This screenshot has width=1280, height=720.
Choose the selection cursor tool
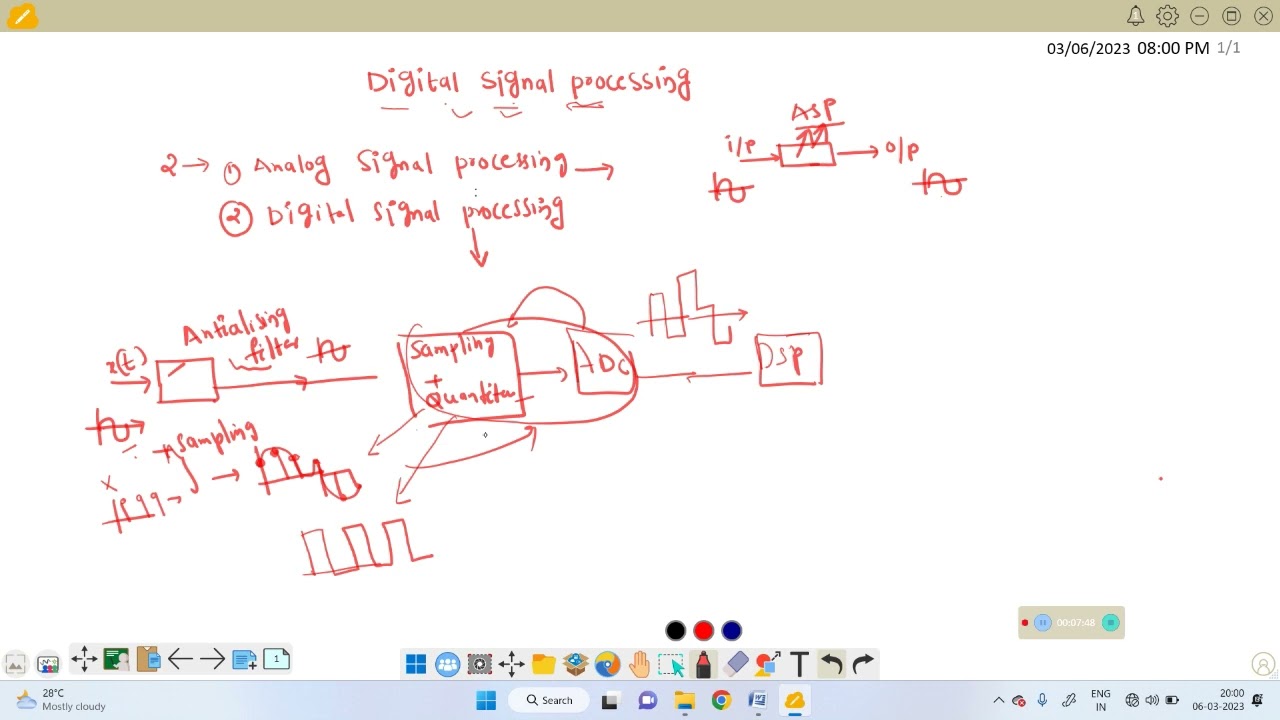pos(671,664)
